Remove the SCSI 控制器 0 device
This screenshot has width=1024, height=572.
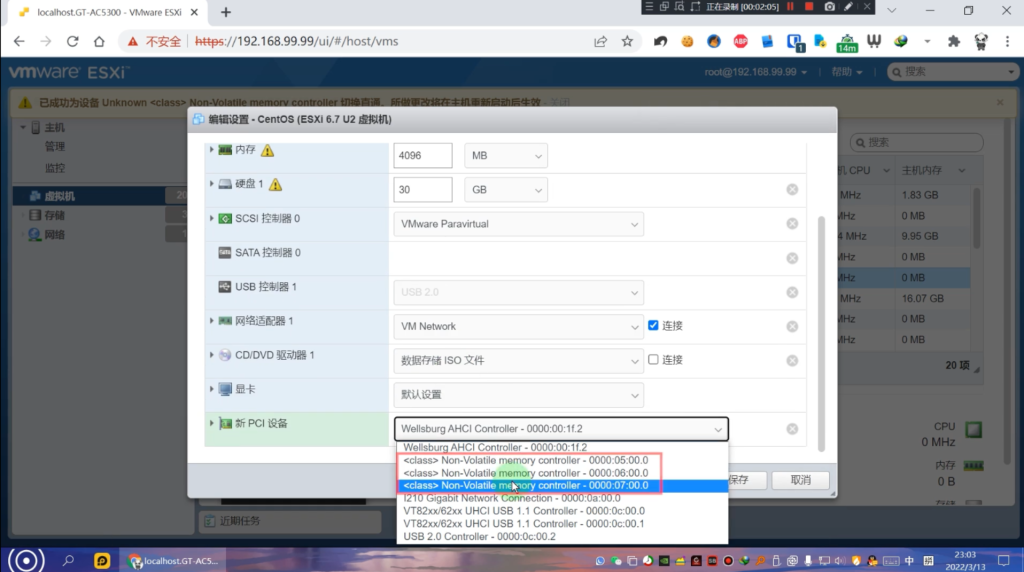(x=792, y=224)
